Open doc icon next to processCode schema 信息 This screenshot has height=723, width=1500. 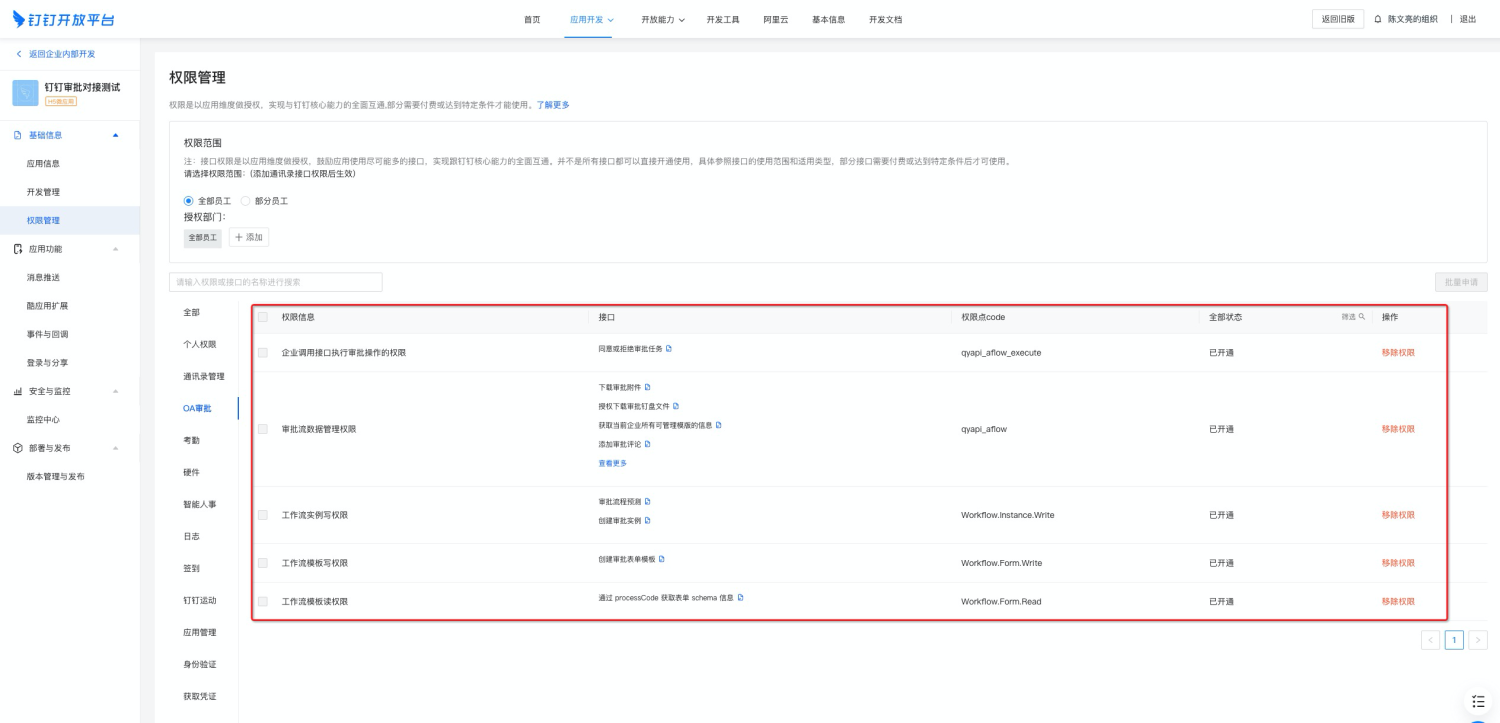pos(741,597)
